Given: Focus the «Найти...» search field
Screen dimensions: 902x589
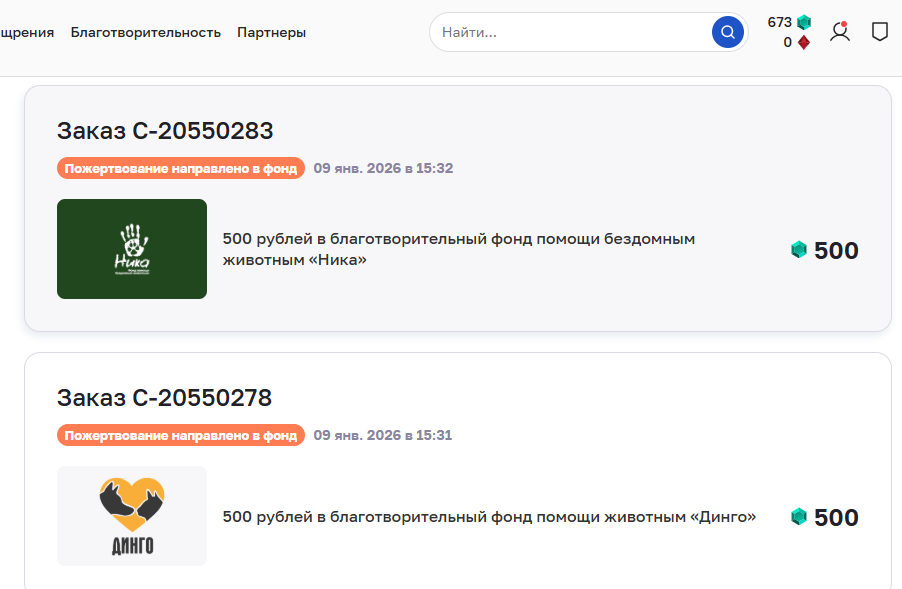Looking at the screenshot, I should 570,32.
